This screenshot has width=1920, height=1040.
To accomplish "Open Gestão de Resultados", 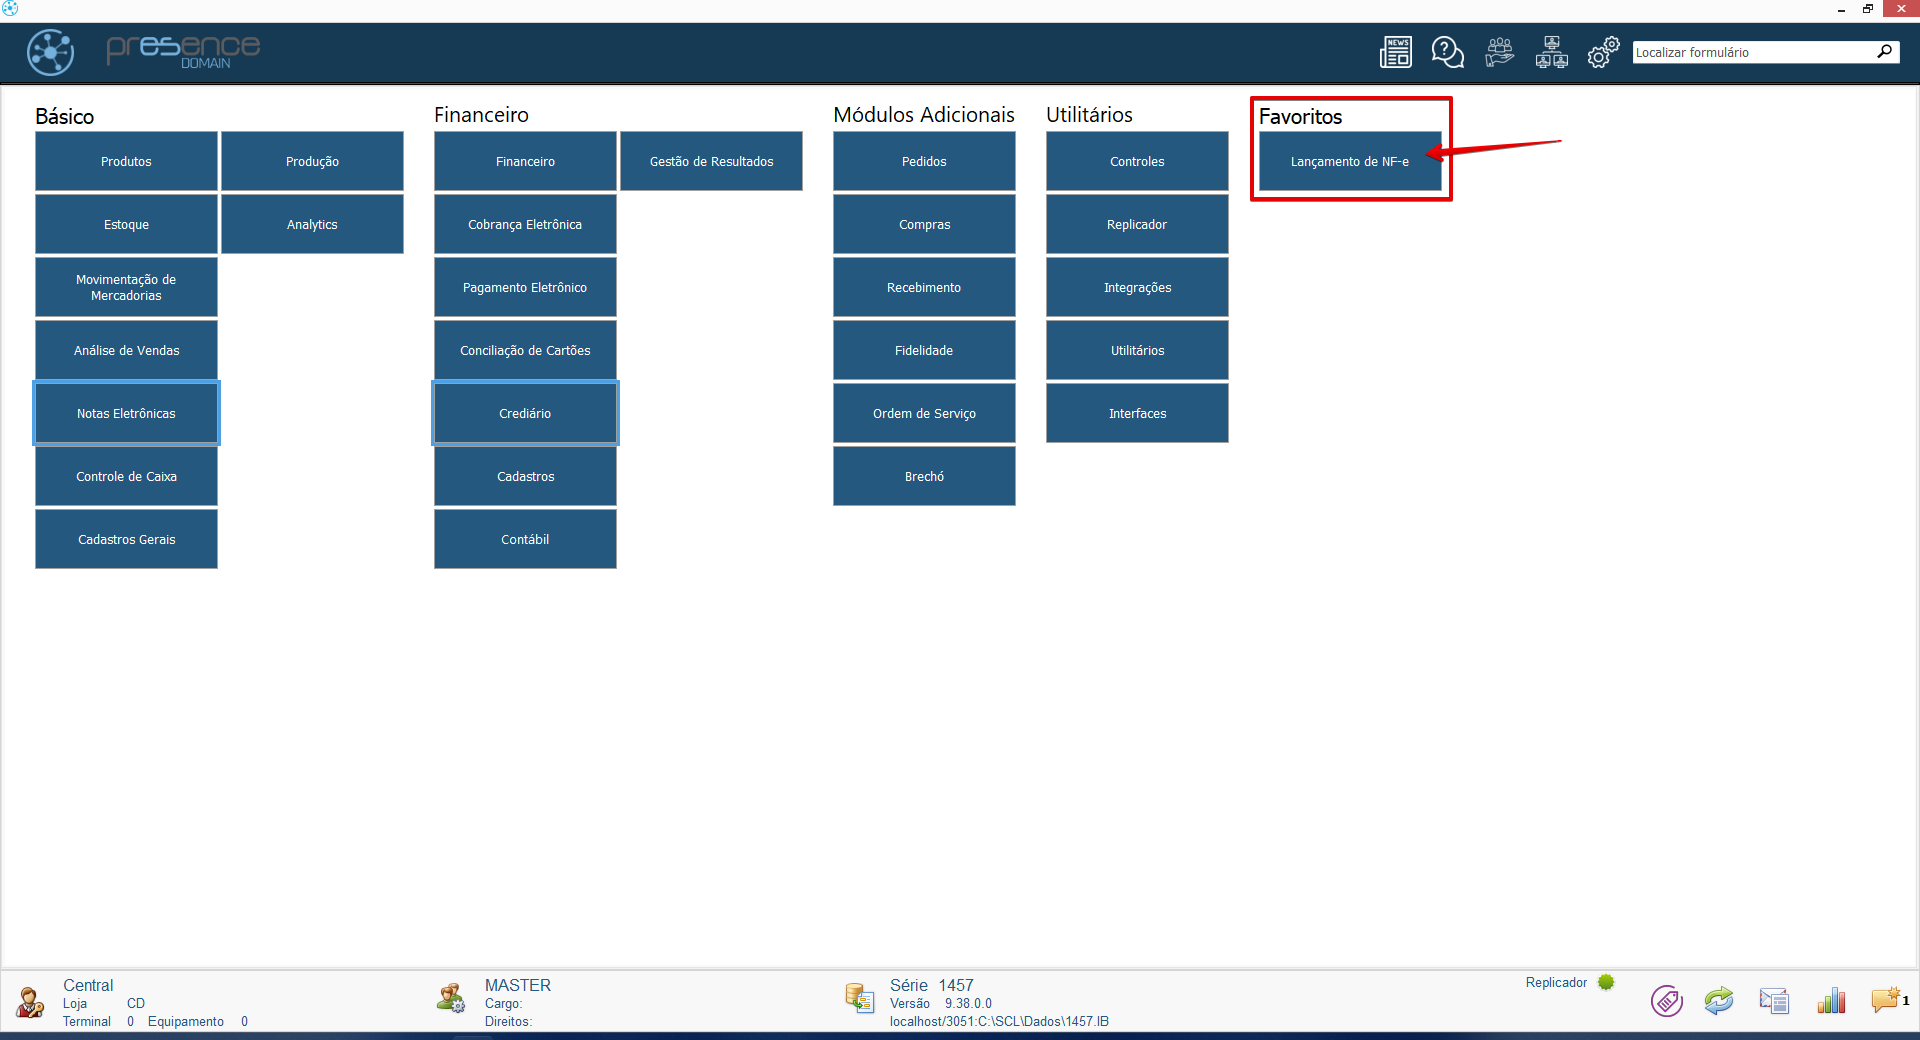I will click(x=711, y=161).
